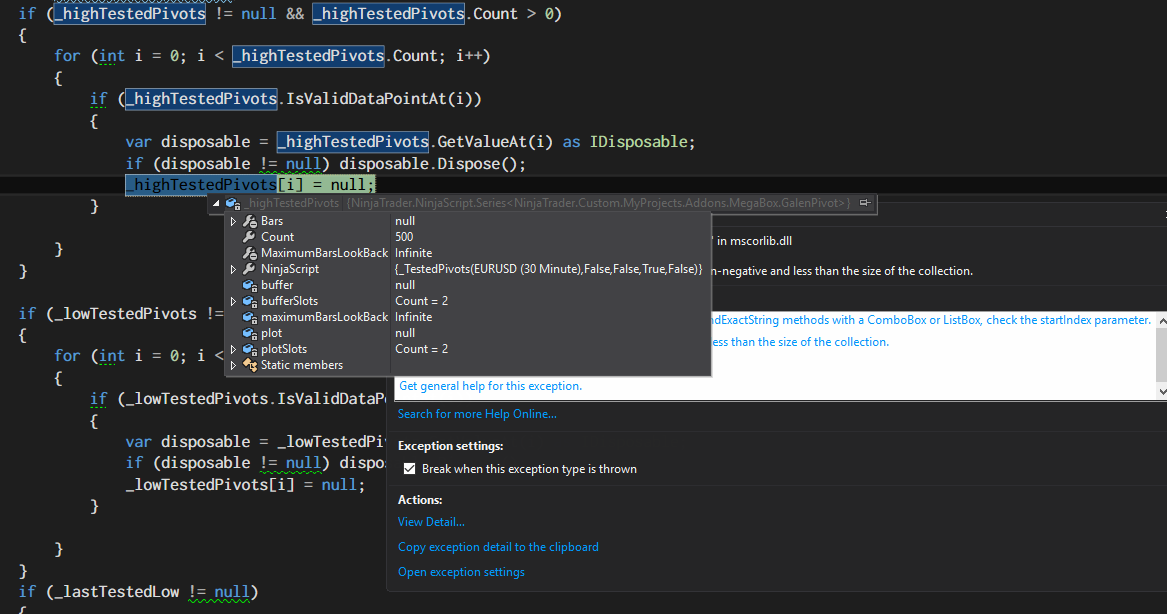Click the MaximumBarsLookBack property icon

249,253
